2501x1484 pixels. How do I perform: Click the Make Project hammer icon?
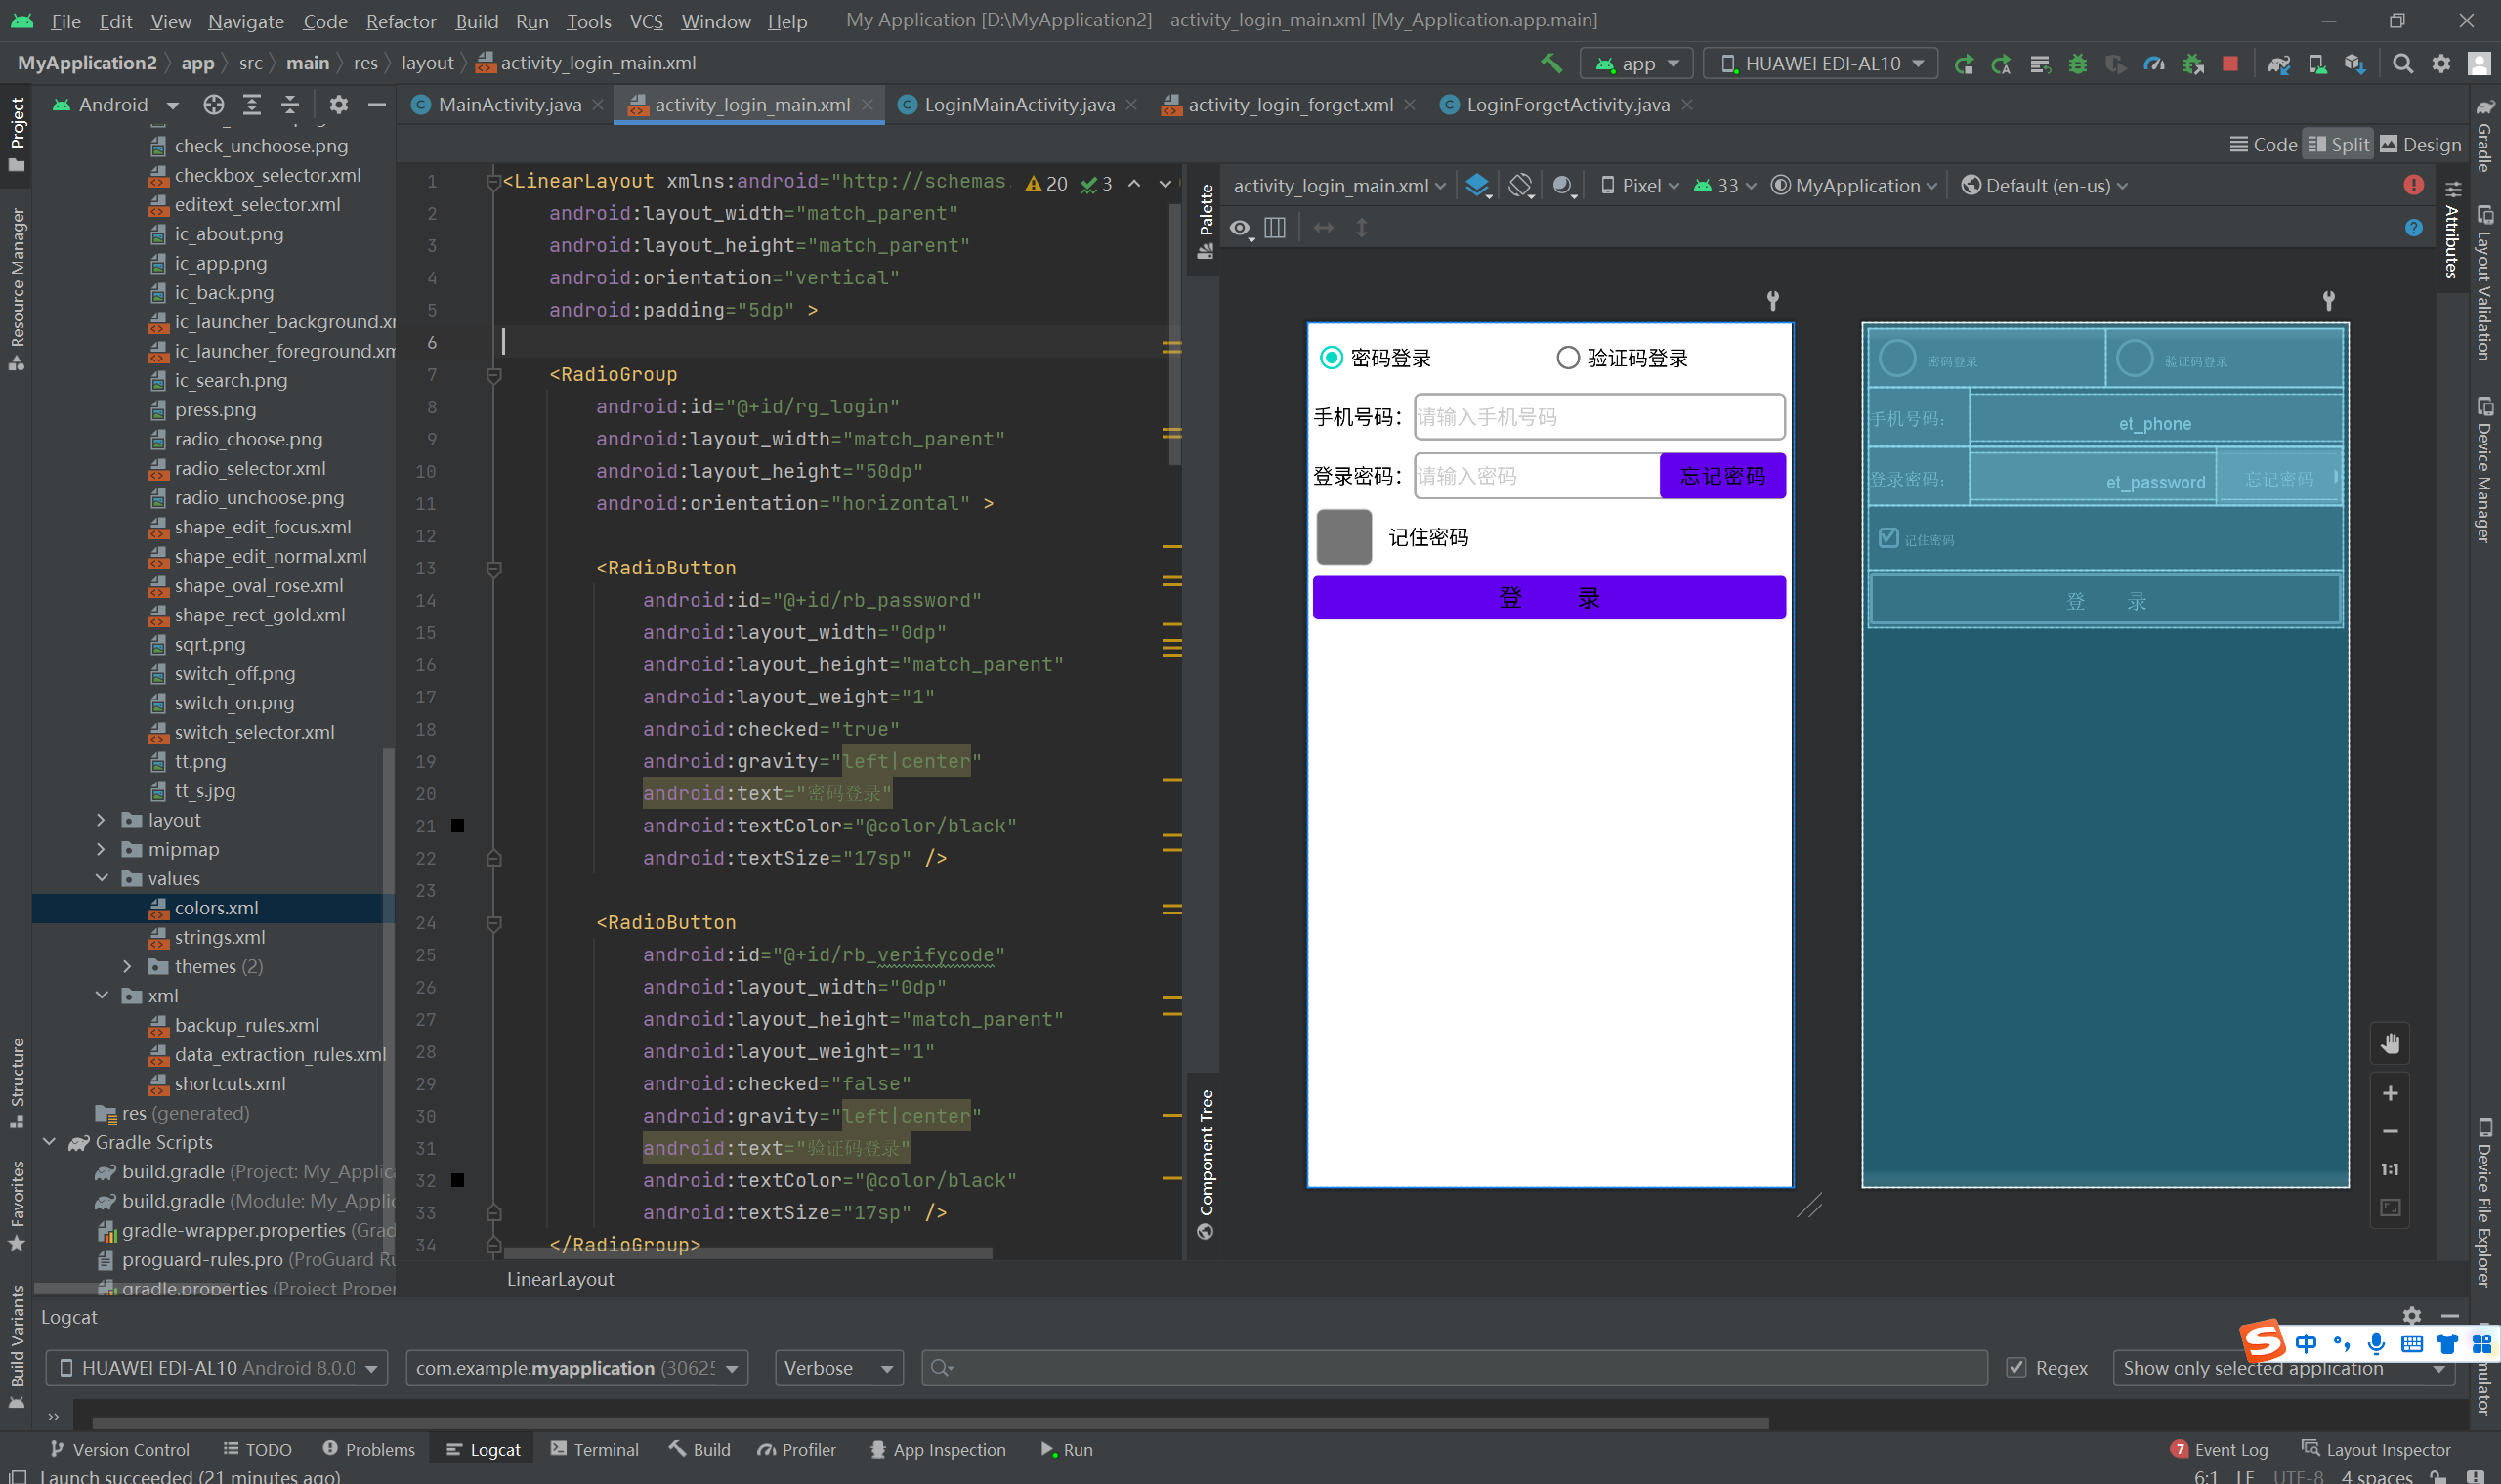pos(1550,63)
